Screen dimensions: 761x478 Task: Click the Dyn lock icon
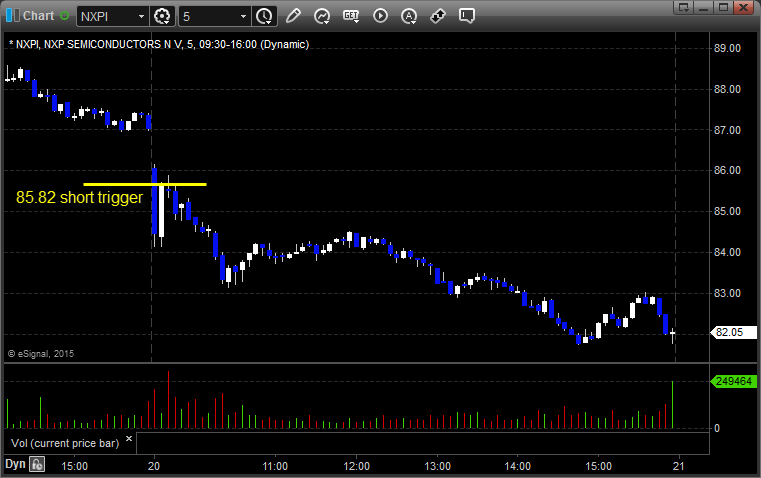pyautogui.click(x=37, y=464)
